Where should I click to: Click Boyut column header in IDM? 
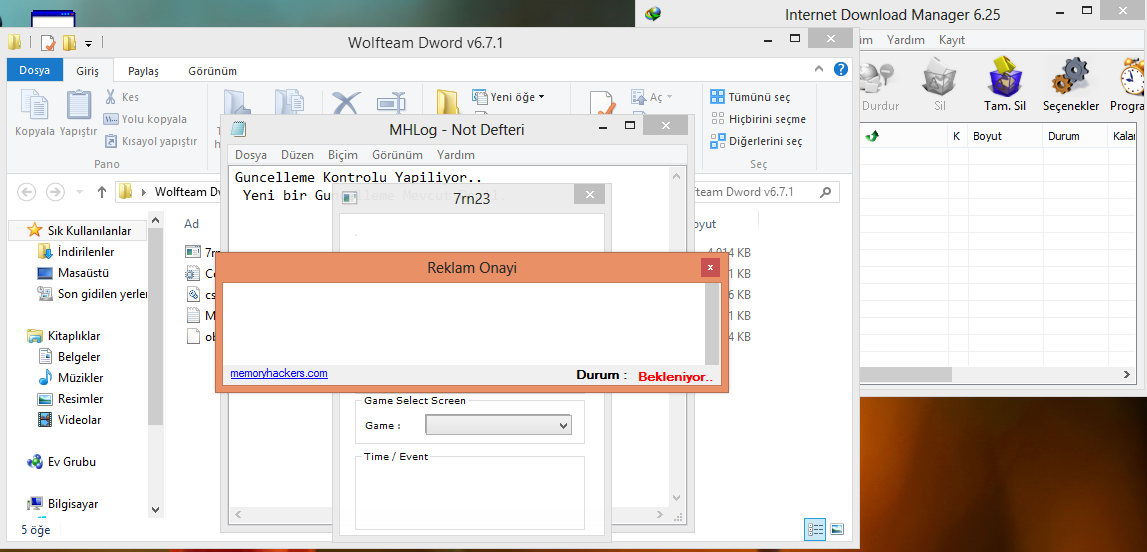coord(1005,136)
